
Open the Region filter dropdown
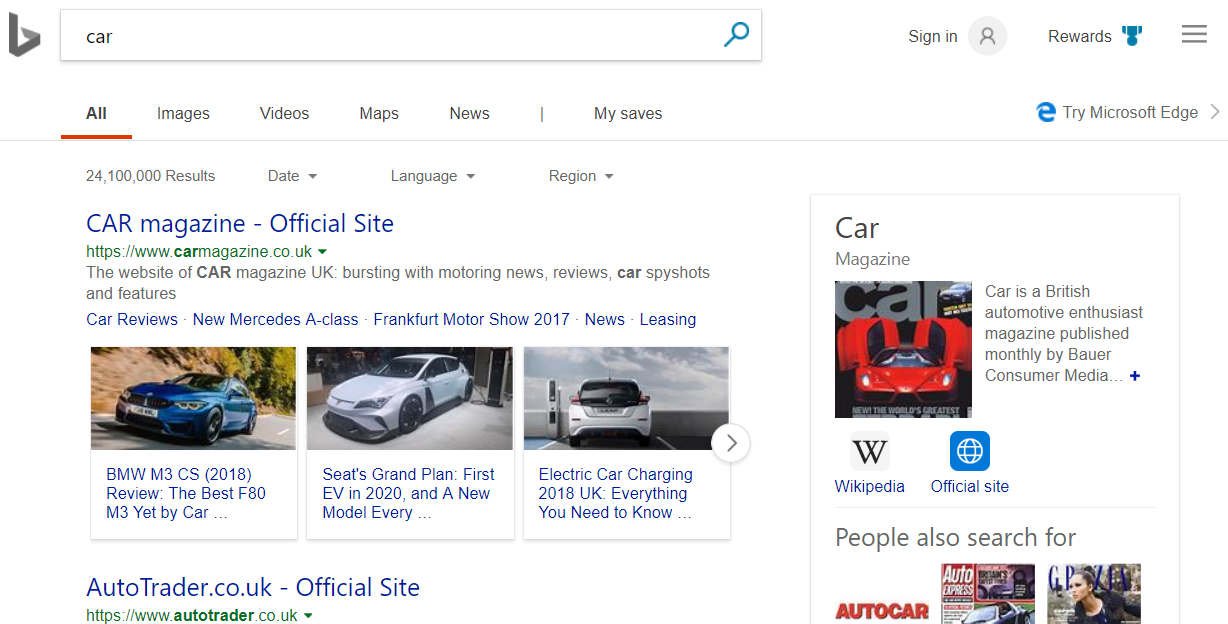tap(580, 176)
